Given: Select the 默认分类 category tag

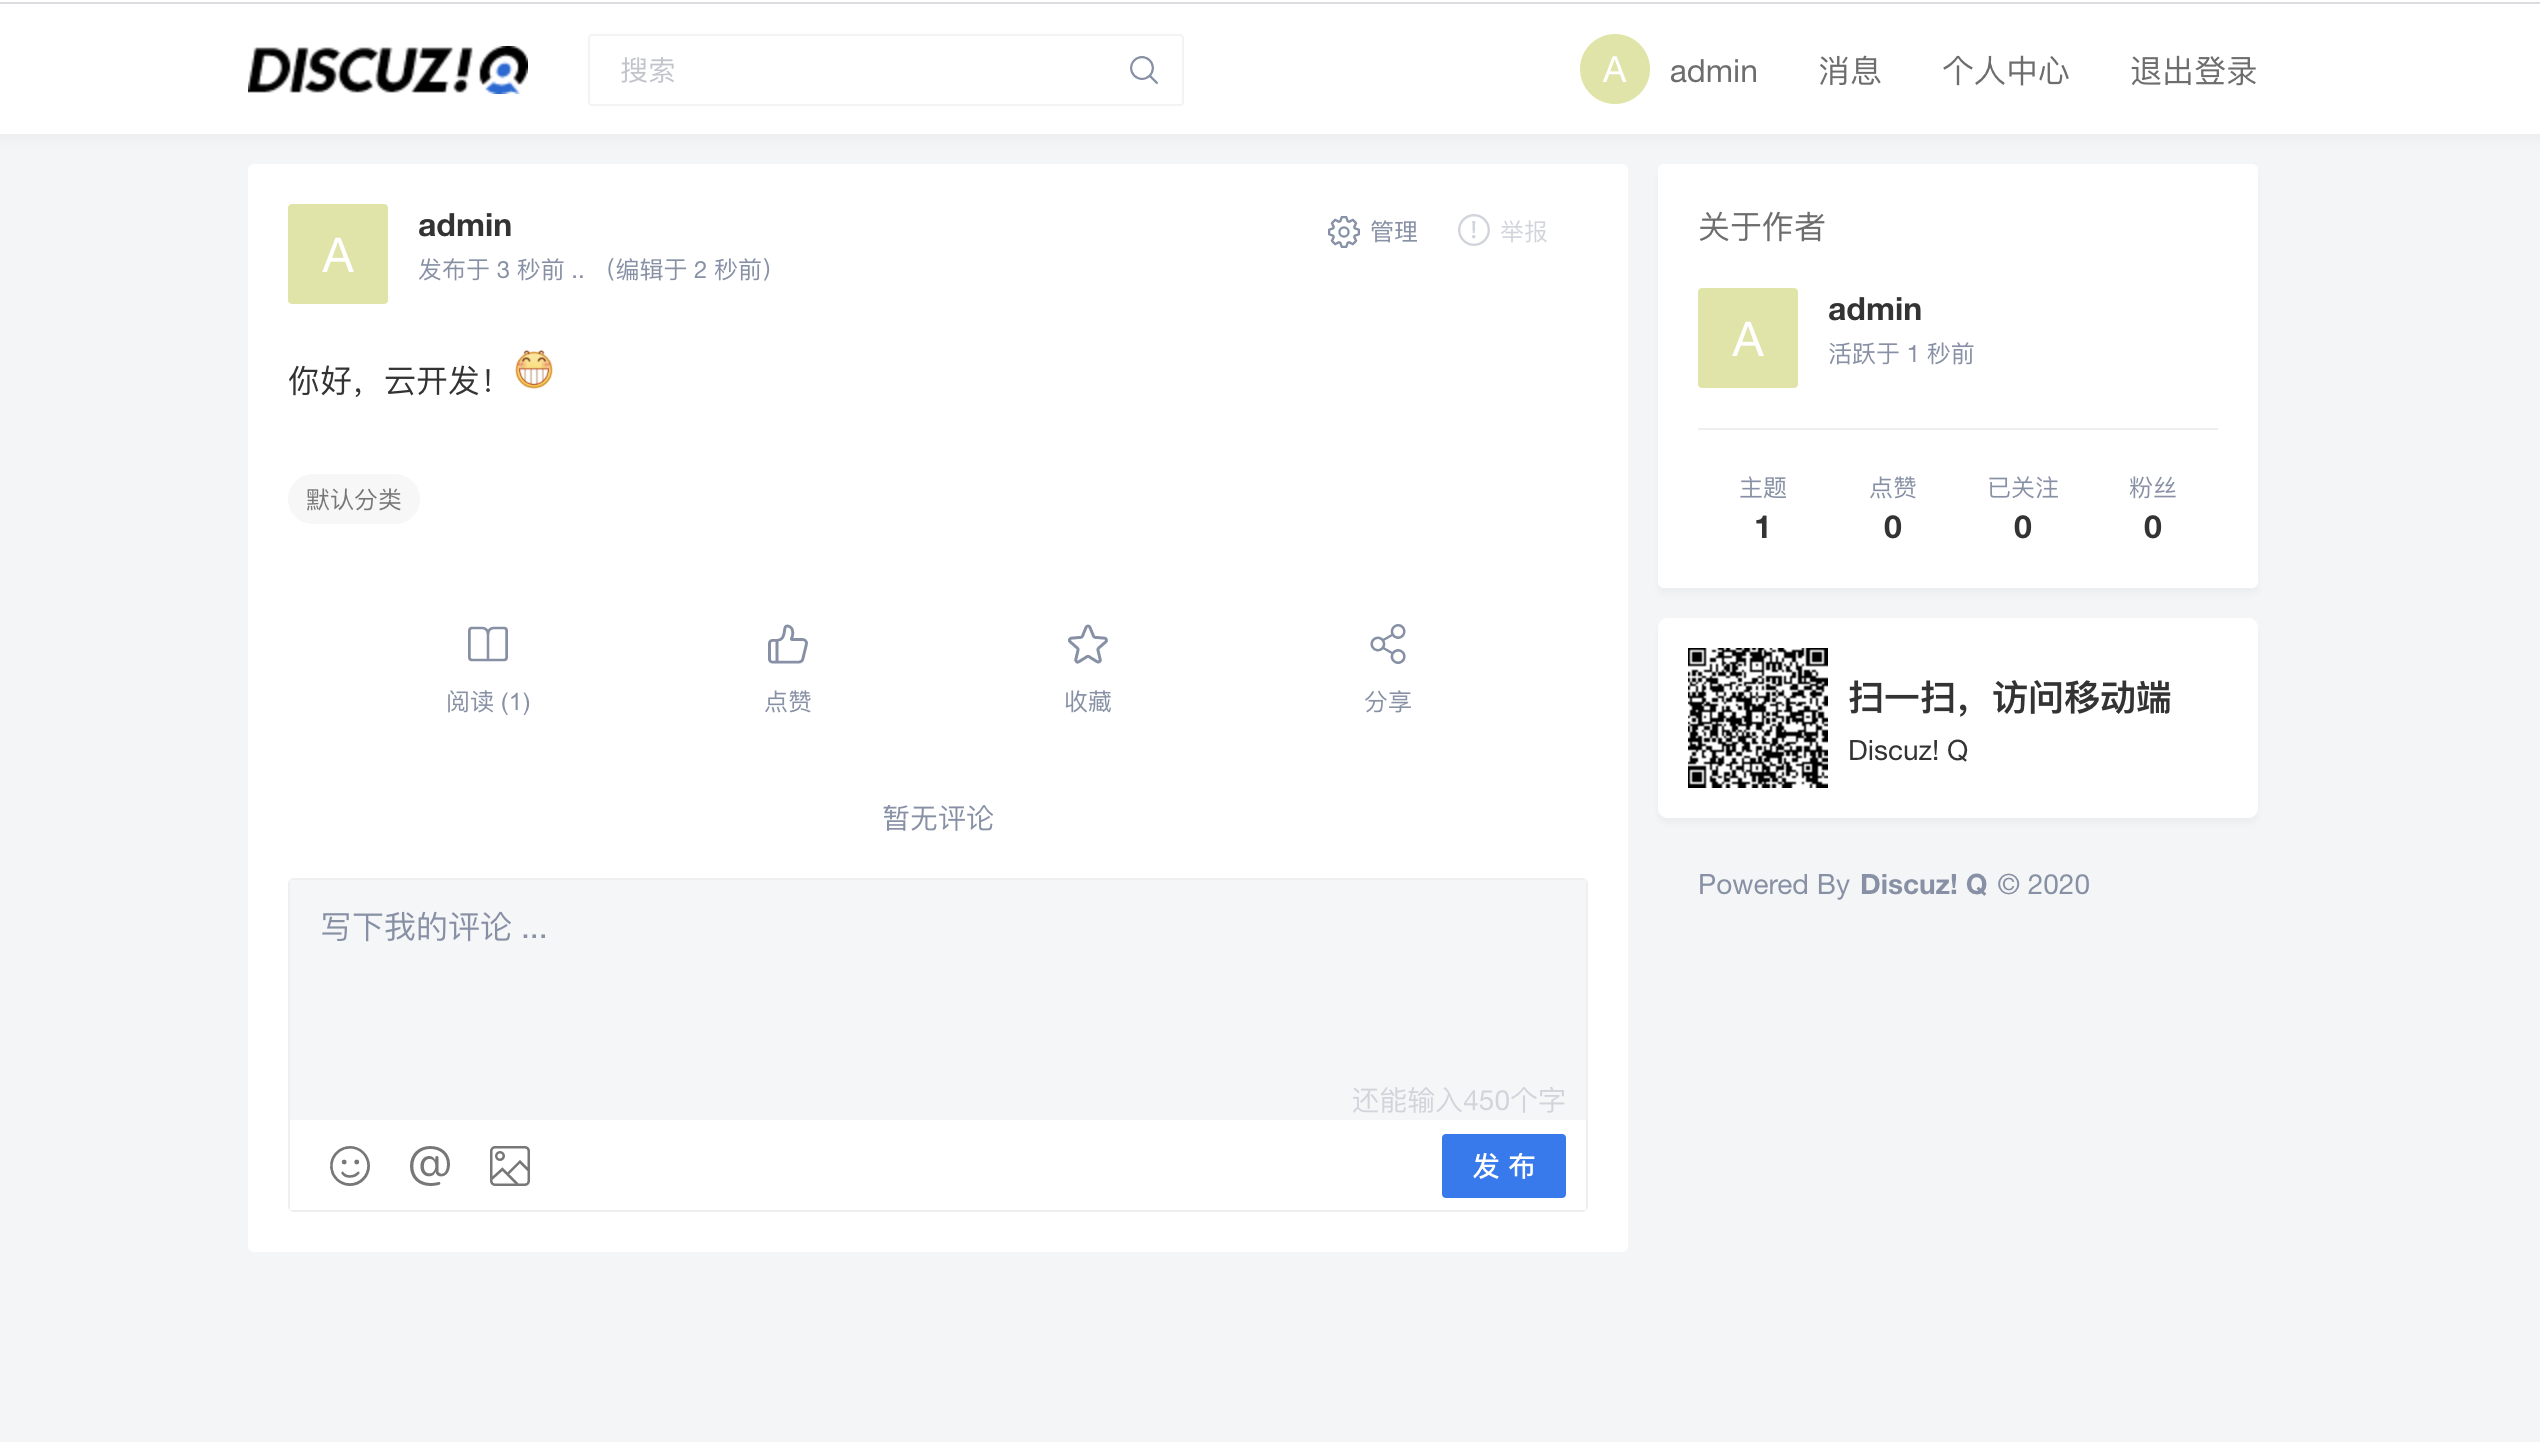Looking at the screenshot, I should [353, 498].
